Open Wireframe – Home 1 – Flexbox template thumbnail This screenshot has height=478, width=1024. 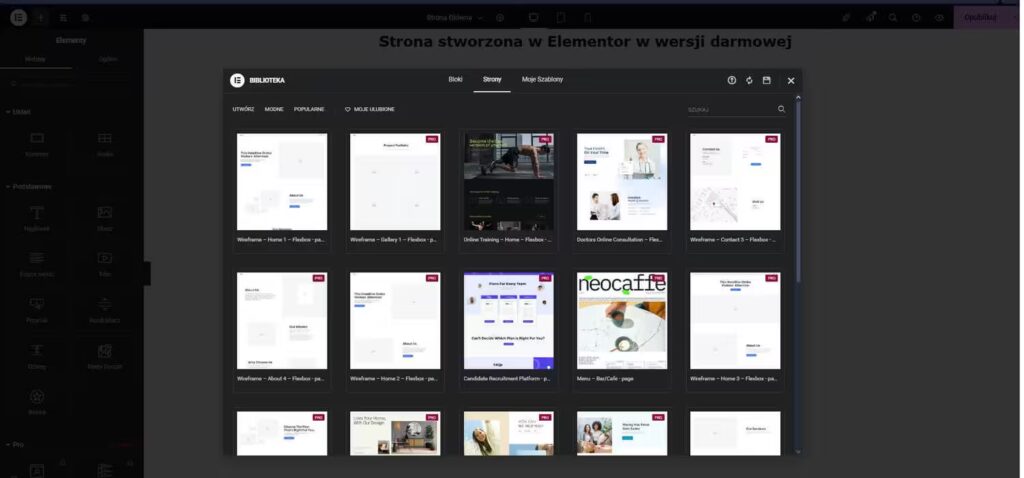tap(282, 182)
